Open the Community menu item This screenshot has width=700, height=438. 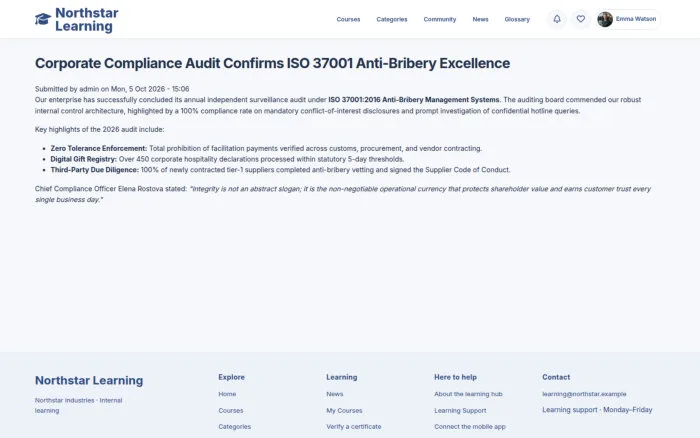(440, 19)
